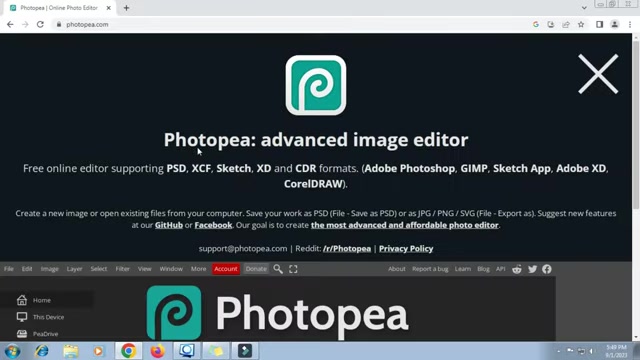Open the Select menu

point(99,269)
